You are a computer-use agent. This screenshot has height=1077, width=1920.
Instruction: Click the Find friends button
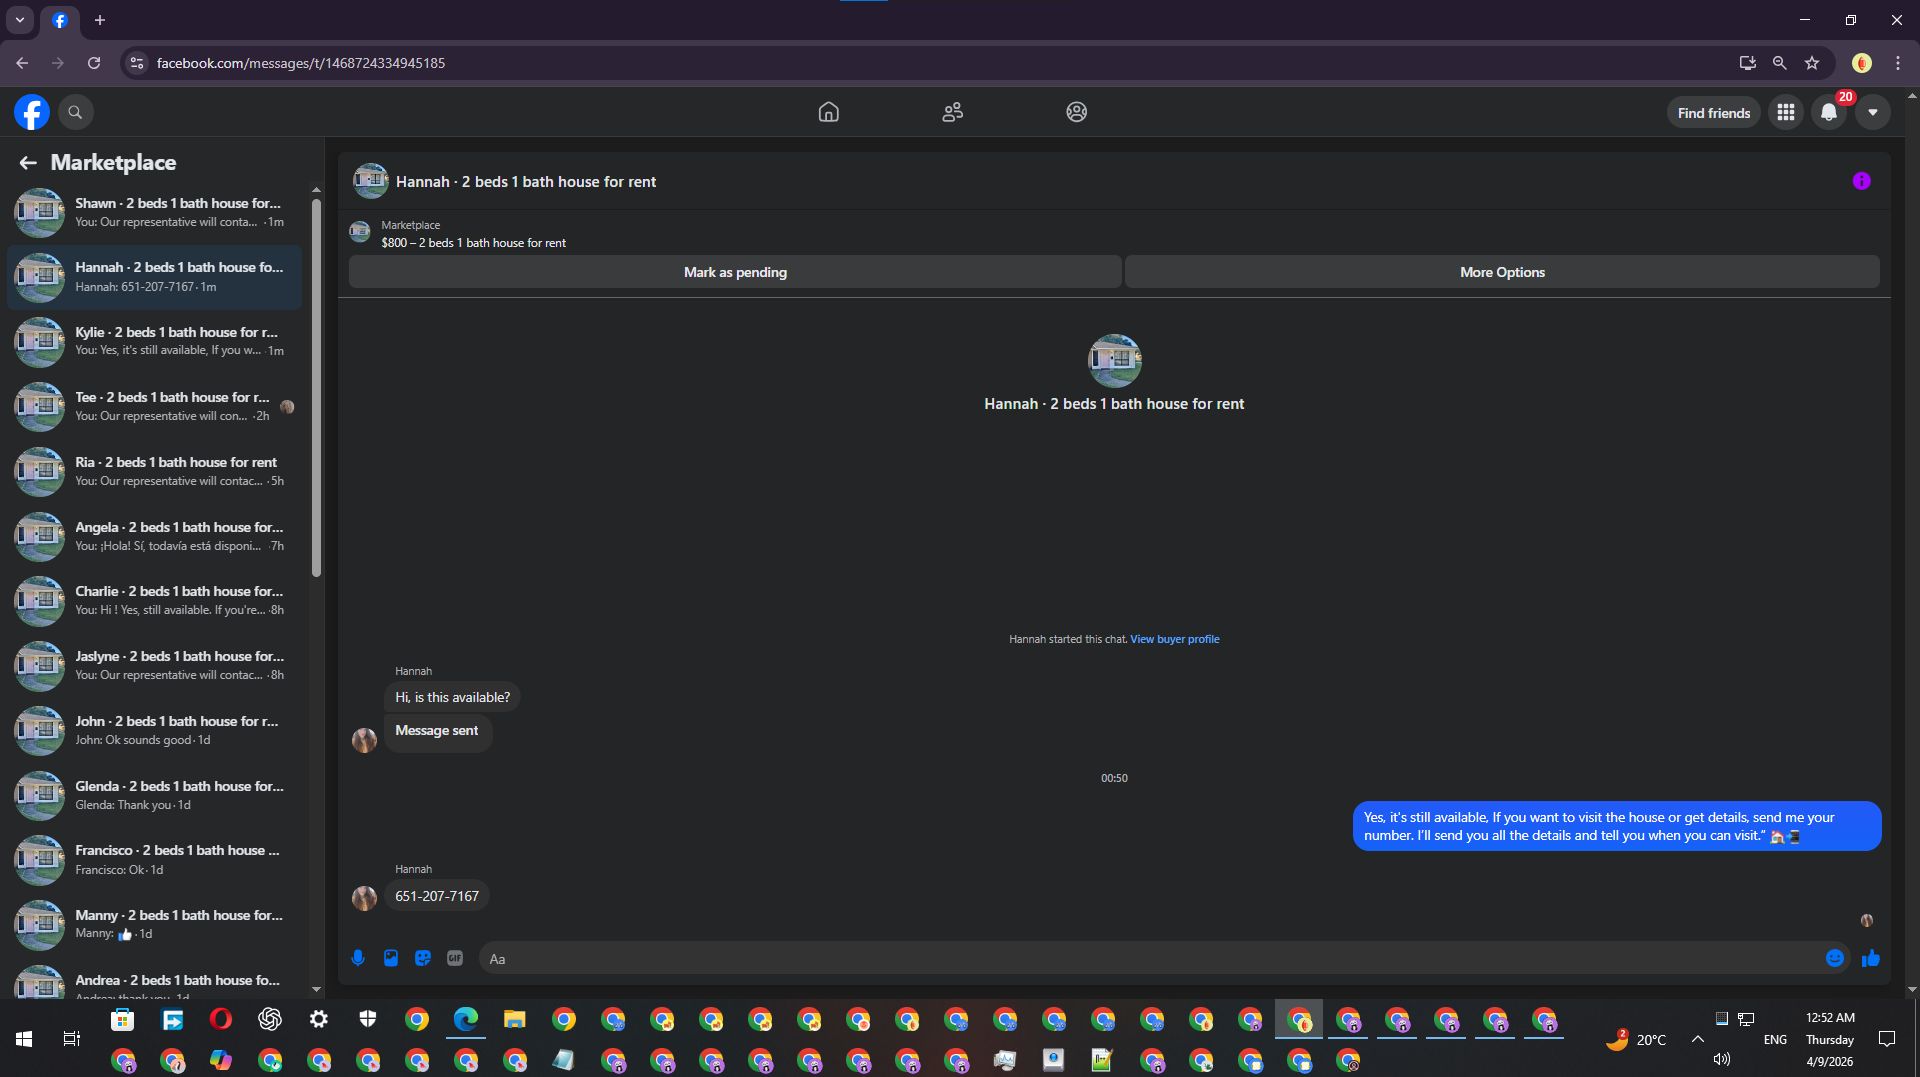click(1714, 113)
